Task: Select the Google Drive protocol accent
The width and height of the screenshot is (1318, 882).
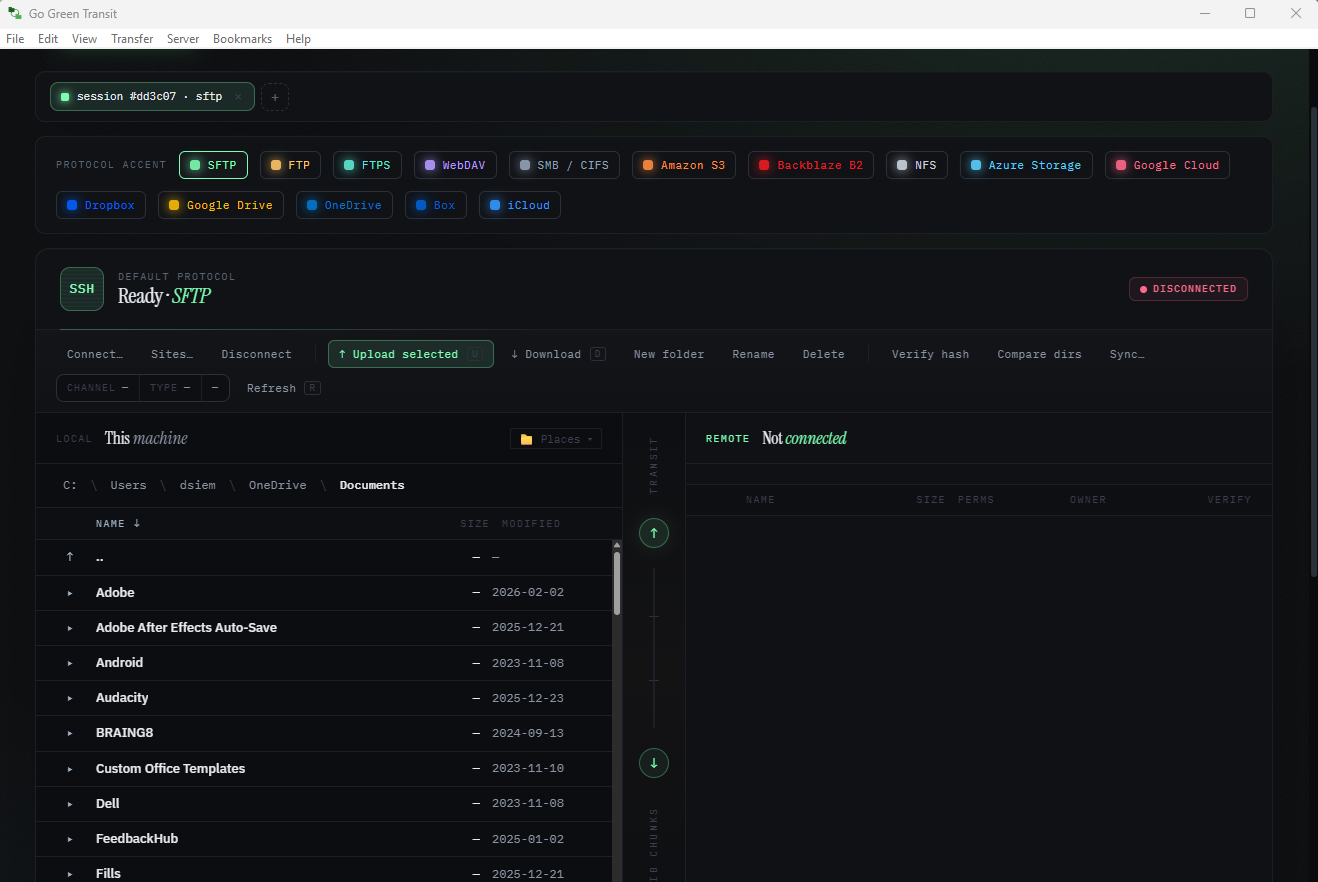Action: pos(221,205)
